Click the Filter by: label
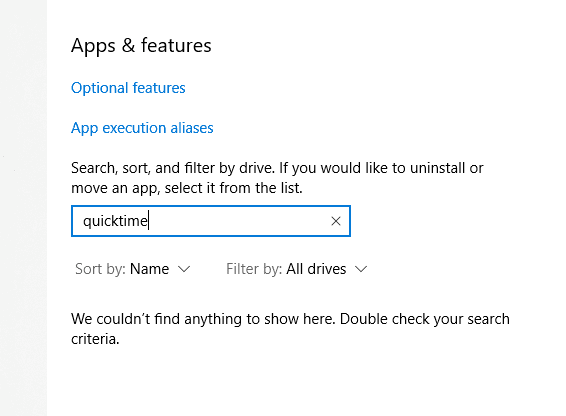 tap(254, 269)
